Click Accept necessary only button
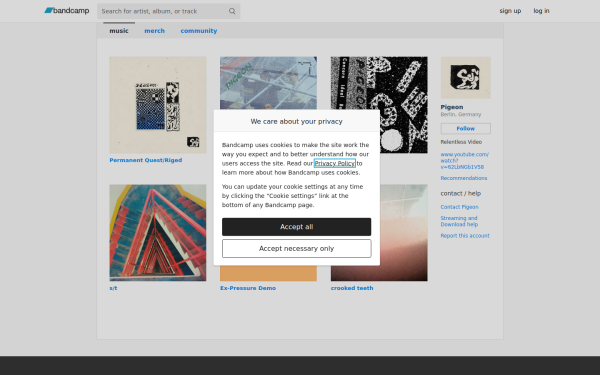 click(297, 248)
